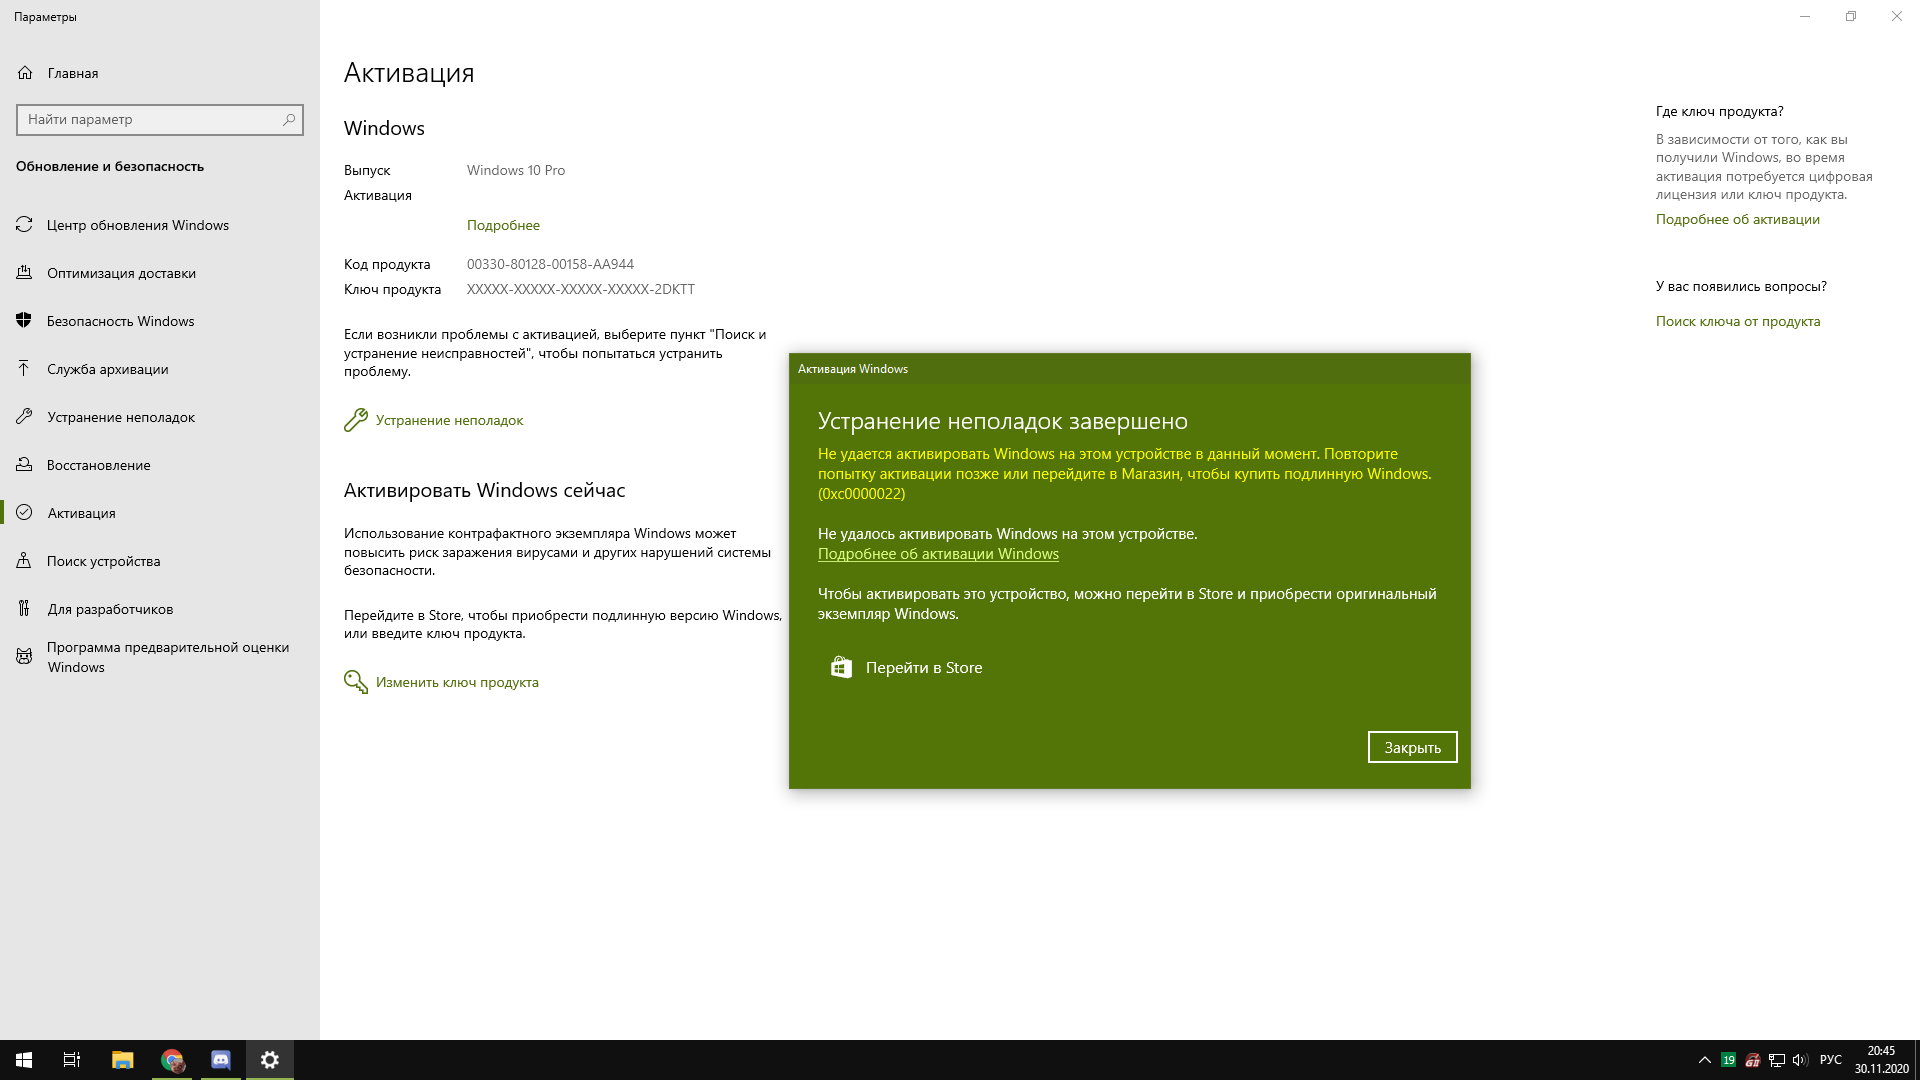Open Подробнее об активации Windows link in dialog
This screenshot has height=1080, width=1920.
click(x=938, y=554)
